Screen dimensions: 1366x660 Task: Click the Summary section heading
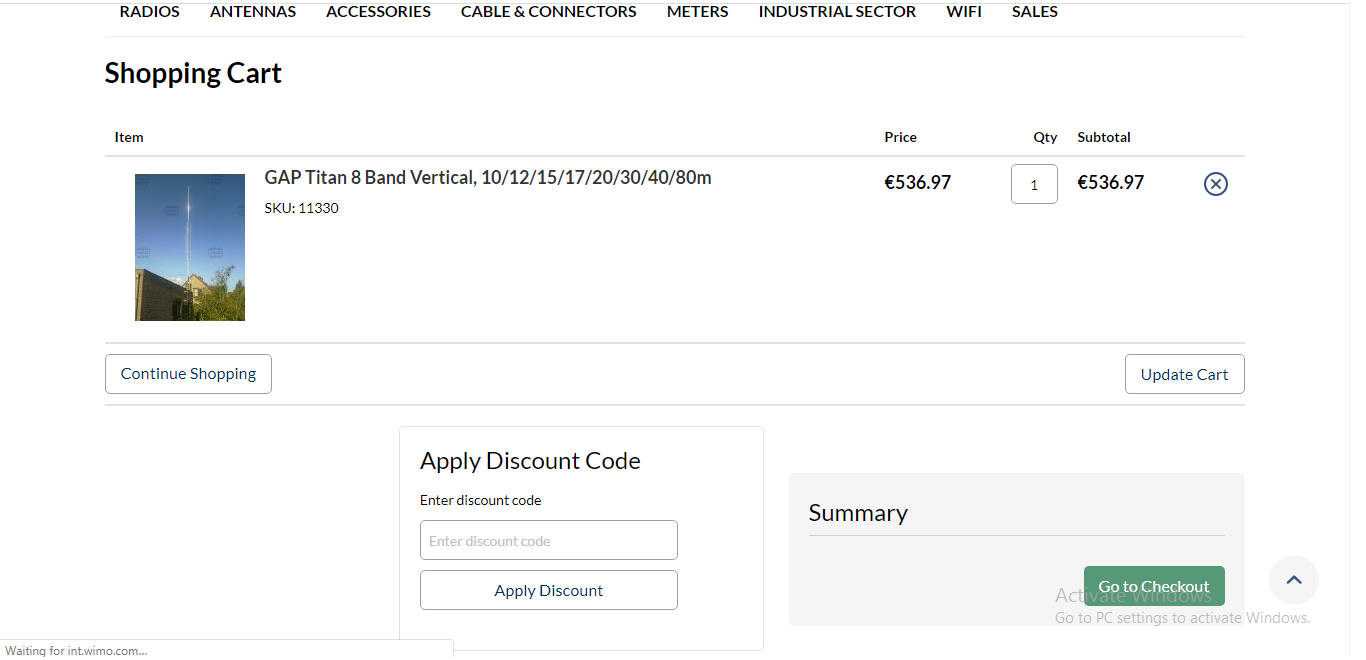858,513
